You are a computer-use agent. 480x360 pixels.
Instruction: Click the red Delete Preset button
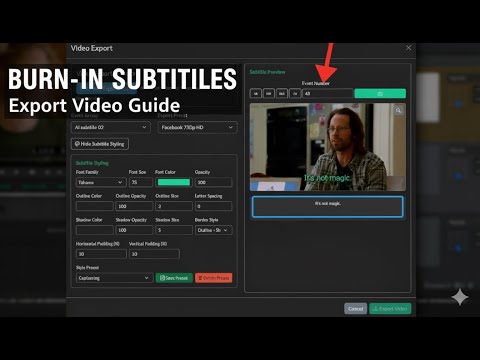click(214, 278)
